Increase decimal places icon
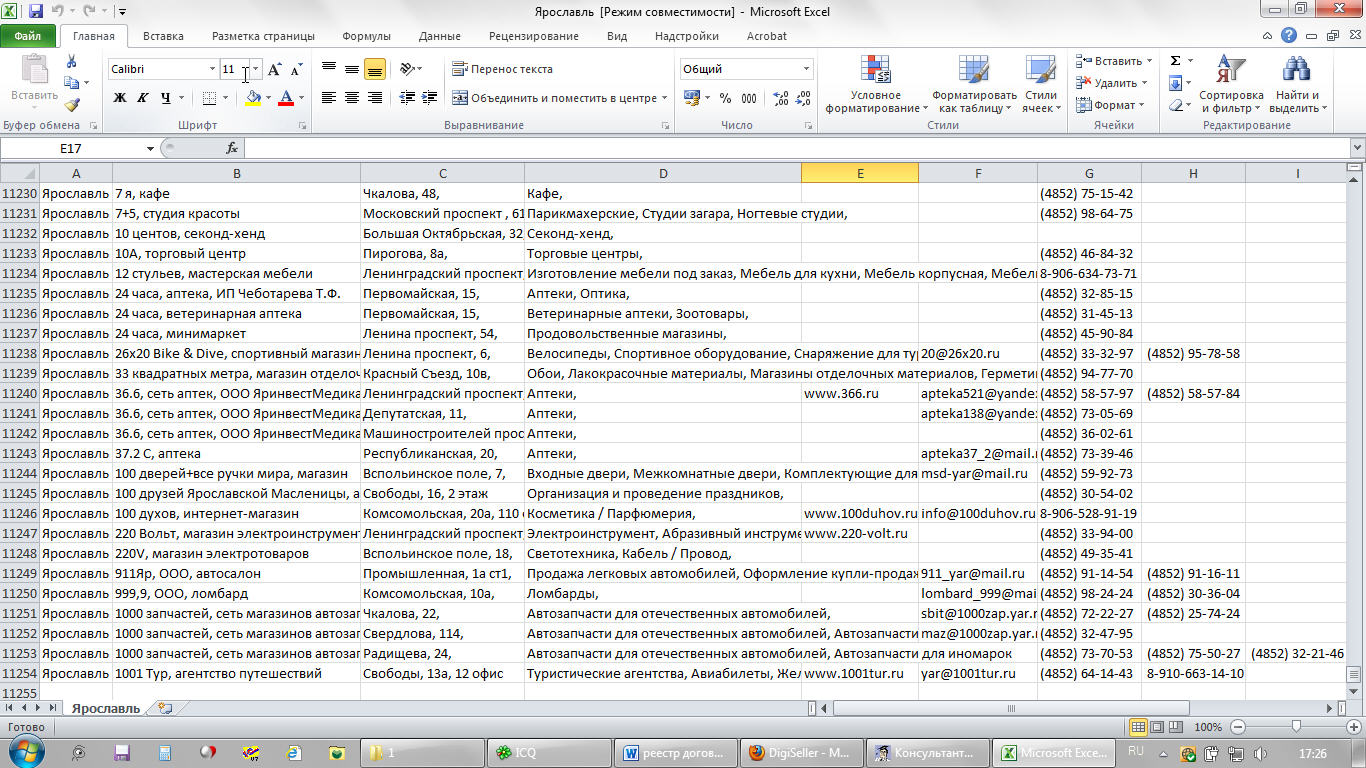The width and height of the screenshot is (1366, 768). (780, 98)
